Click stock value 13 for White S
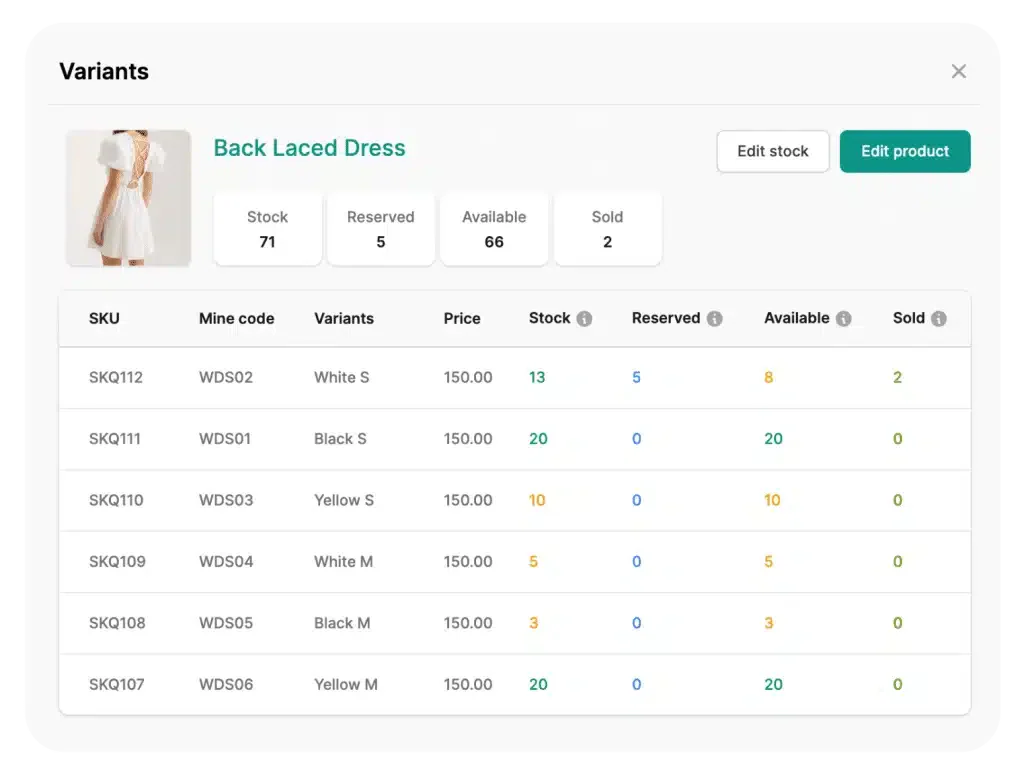Viewport: 1024px width, 778px height. tap(537, 378)
